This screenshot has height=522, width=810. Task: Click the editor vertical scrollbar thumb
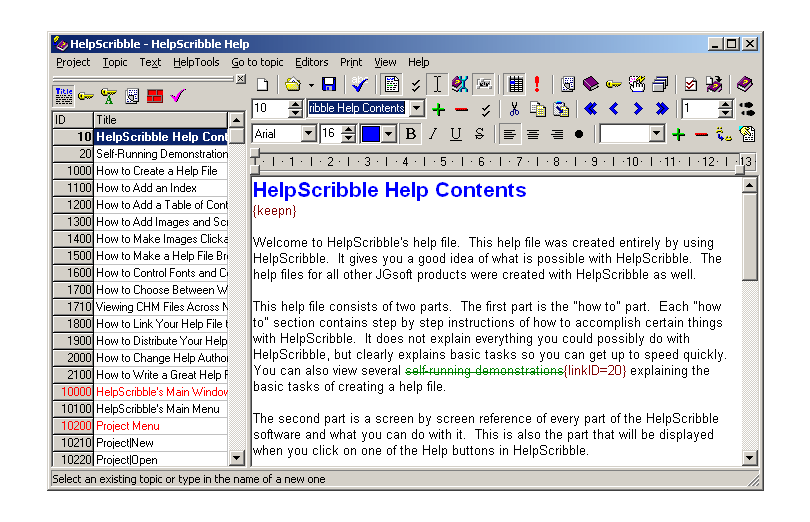tap(749, 237)
